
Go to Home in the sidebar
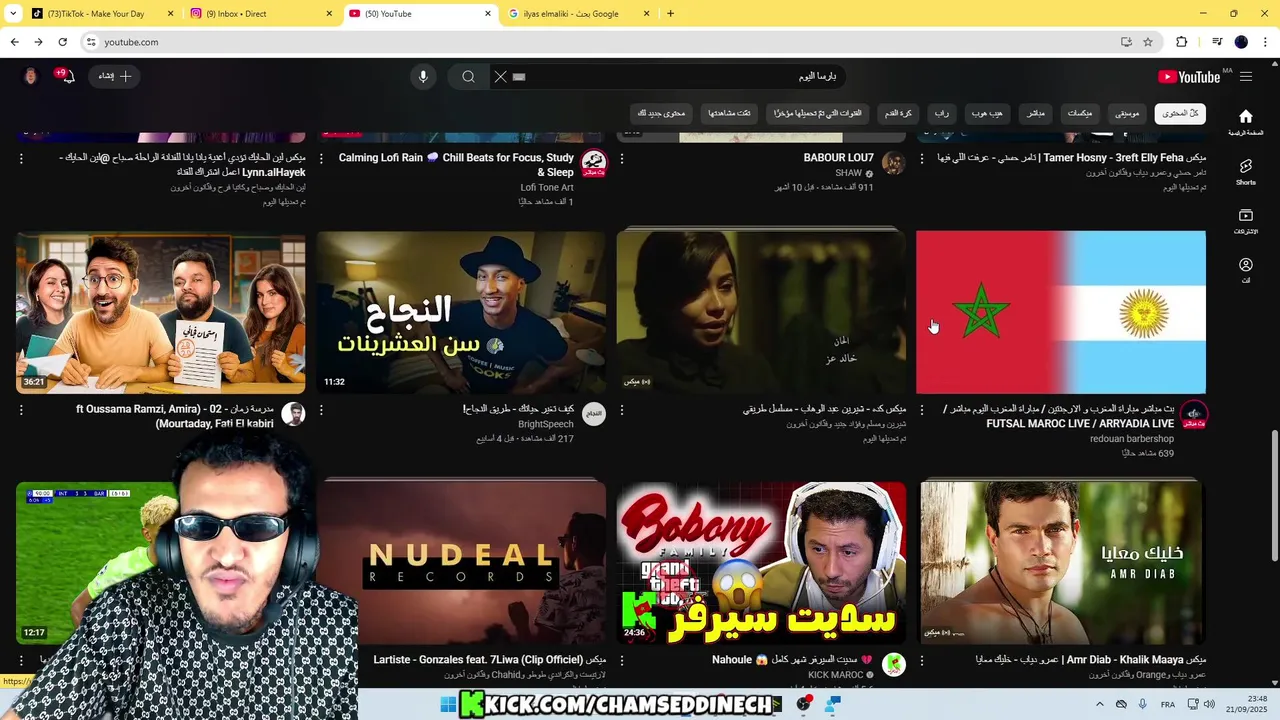click(1245, 122)
